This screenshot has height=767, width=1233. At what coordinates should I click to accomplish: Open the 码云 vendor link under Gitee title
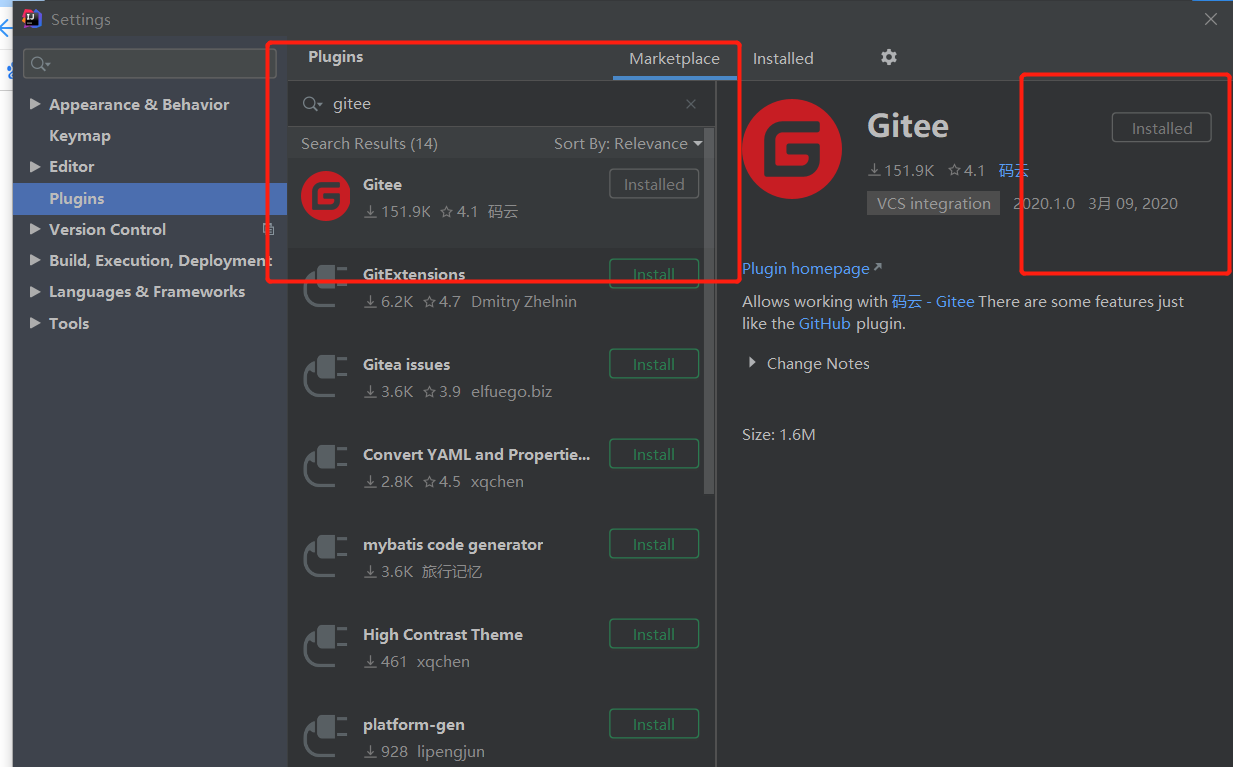1014,170
